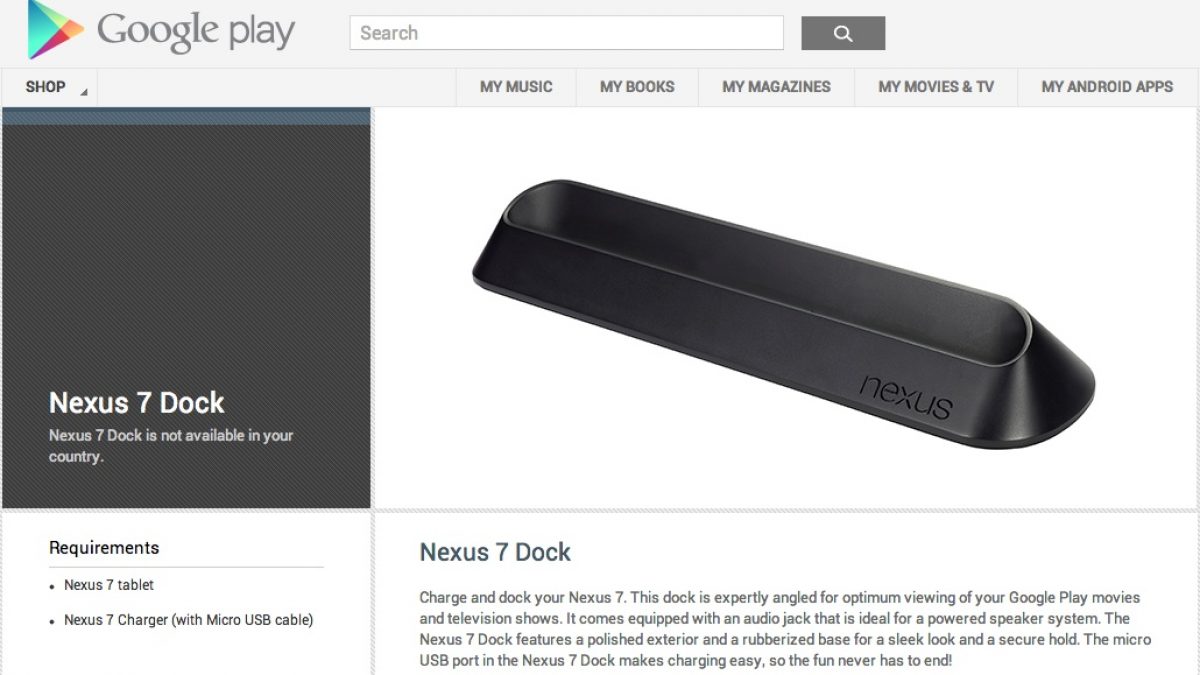Image resolution: width=1200 pixels, height=675 pixels.
Task: Open the SHOP dropdown menu
Action: (48, 87)
